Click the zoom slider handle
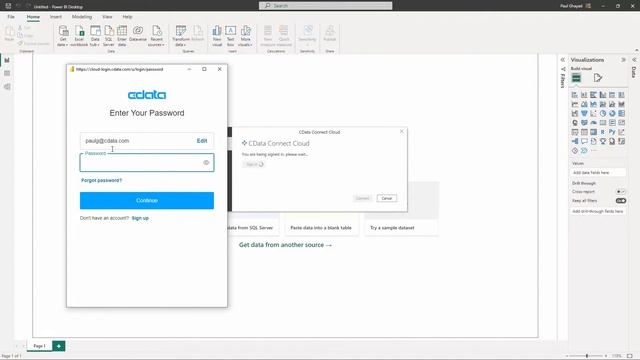The width and height of the screenshot is (640, 360). click(587, 356)
